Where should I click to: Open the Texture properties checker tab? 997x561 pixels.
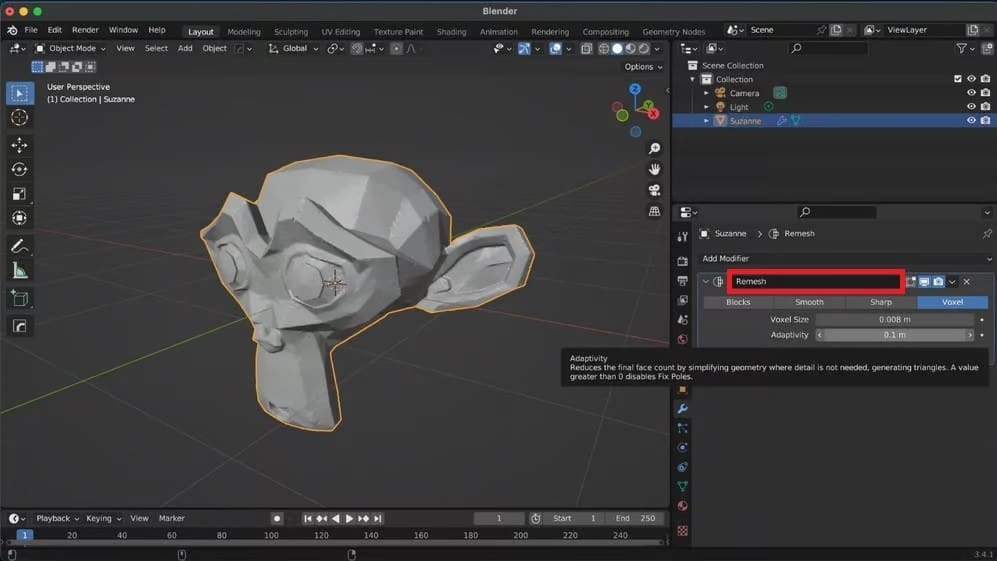(682, 530)
